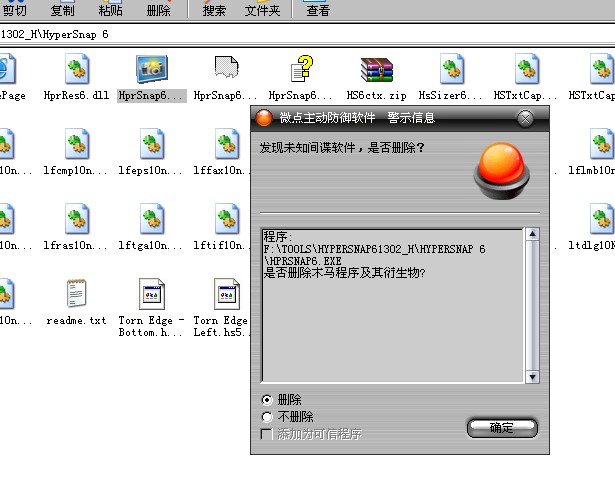Select the lffax10n file icon

tap(227, 144)
